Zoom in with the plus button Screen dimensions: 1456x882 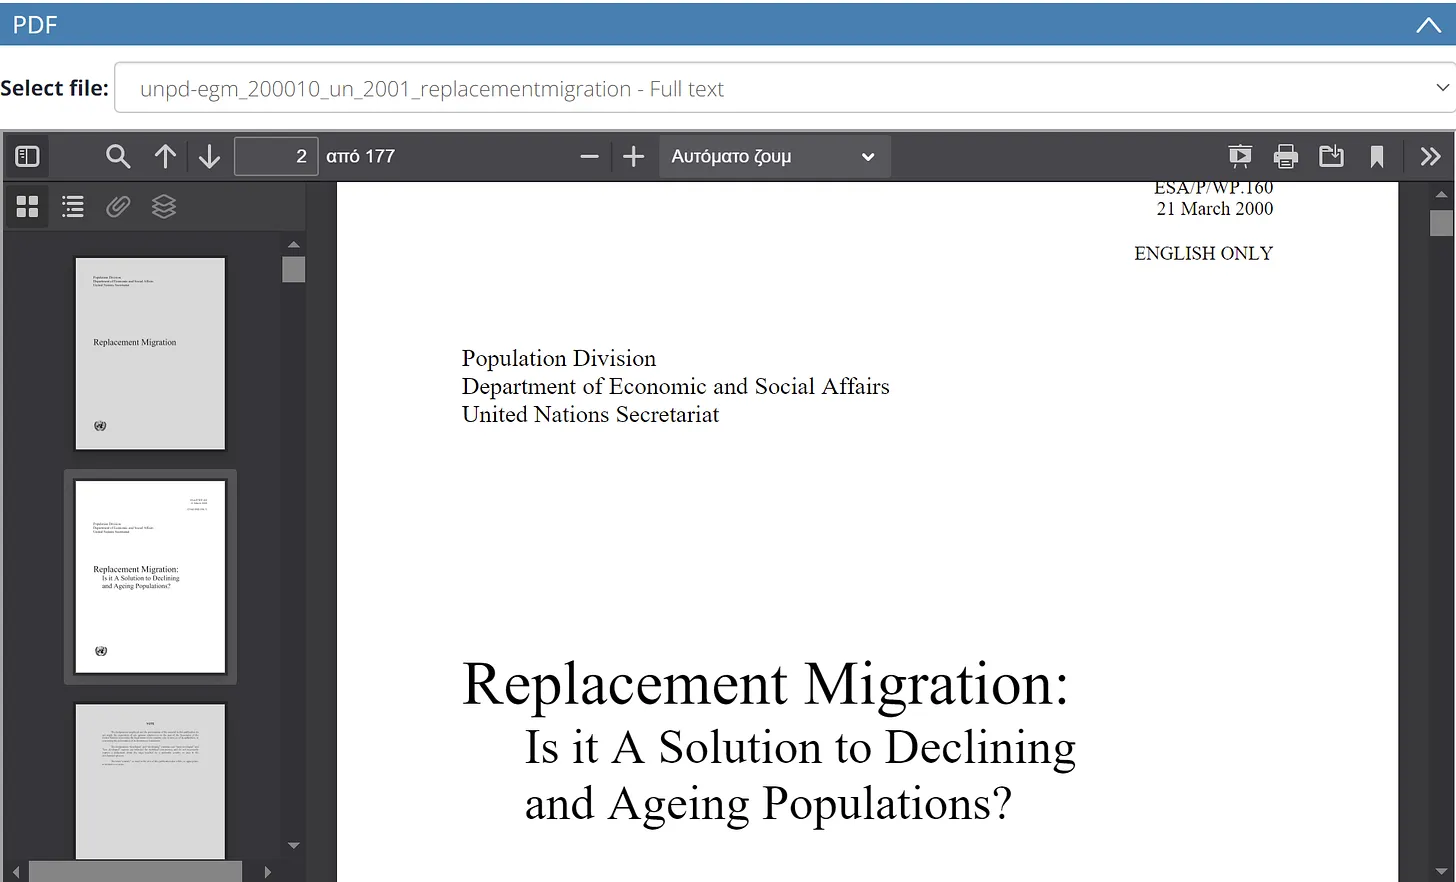633,157
